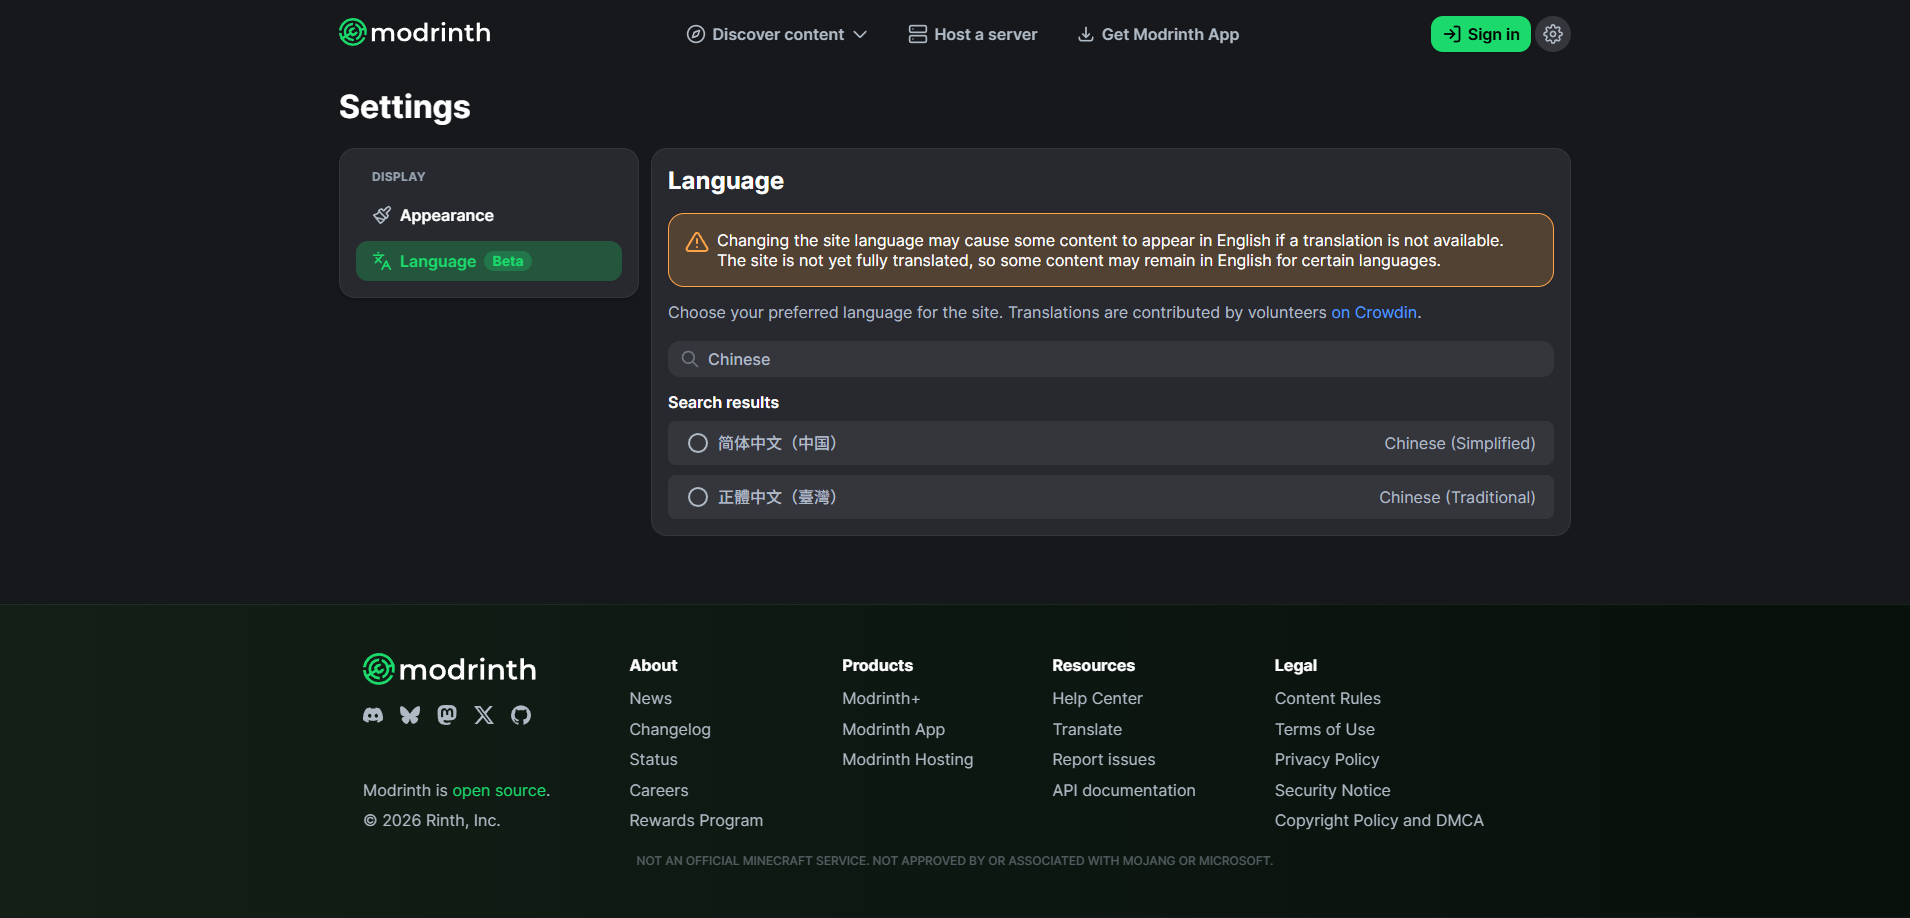
Task: Click the search magnifier icon in language field
Action: [690, 359]
